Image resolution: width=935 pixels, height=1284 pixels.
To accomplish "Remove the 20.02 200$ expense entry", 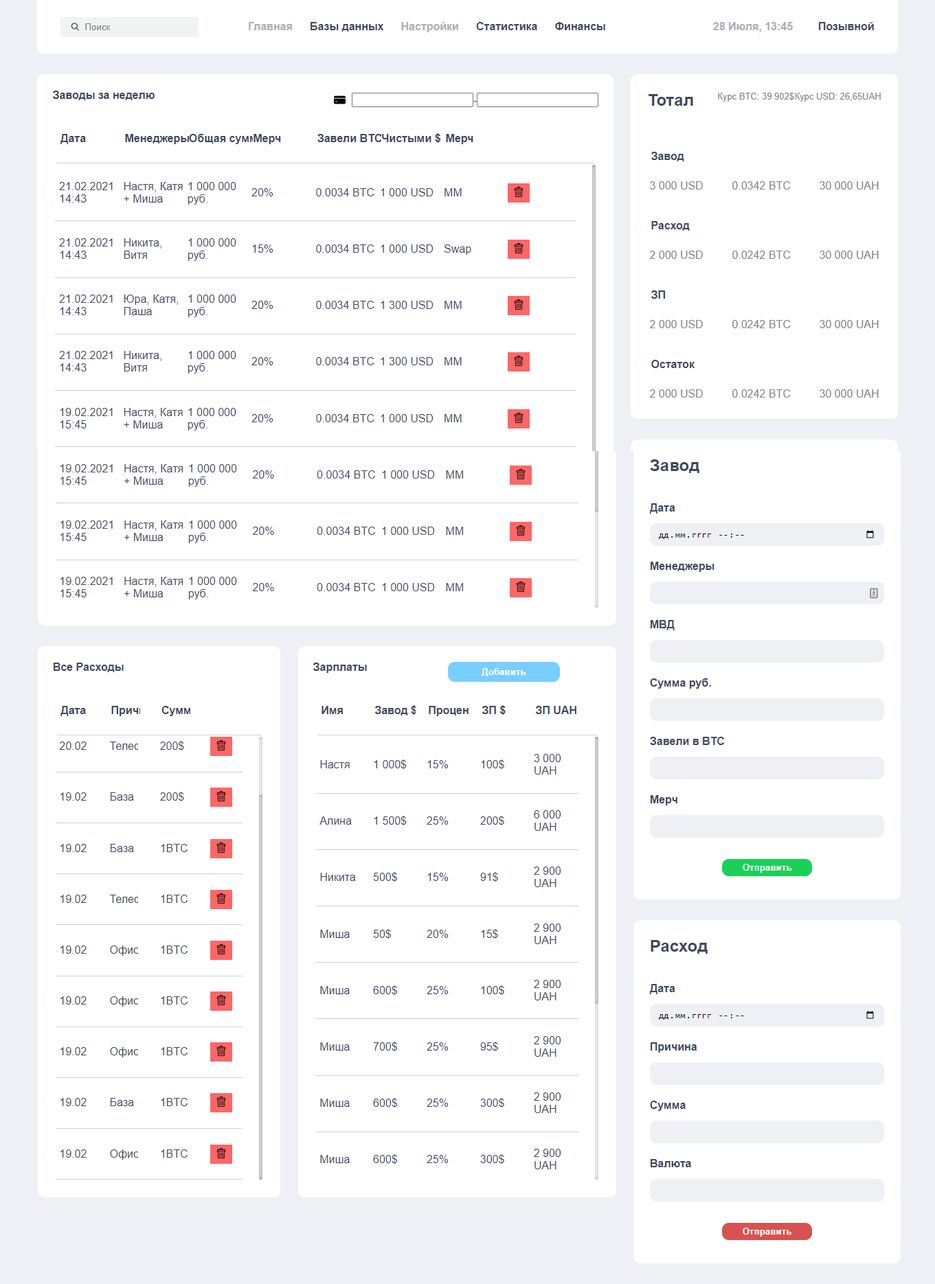I will [221, 746].
